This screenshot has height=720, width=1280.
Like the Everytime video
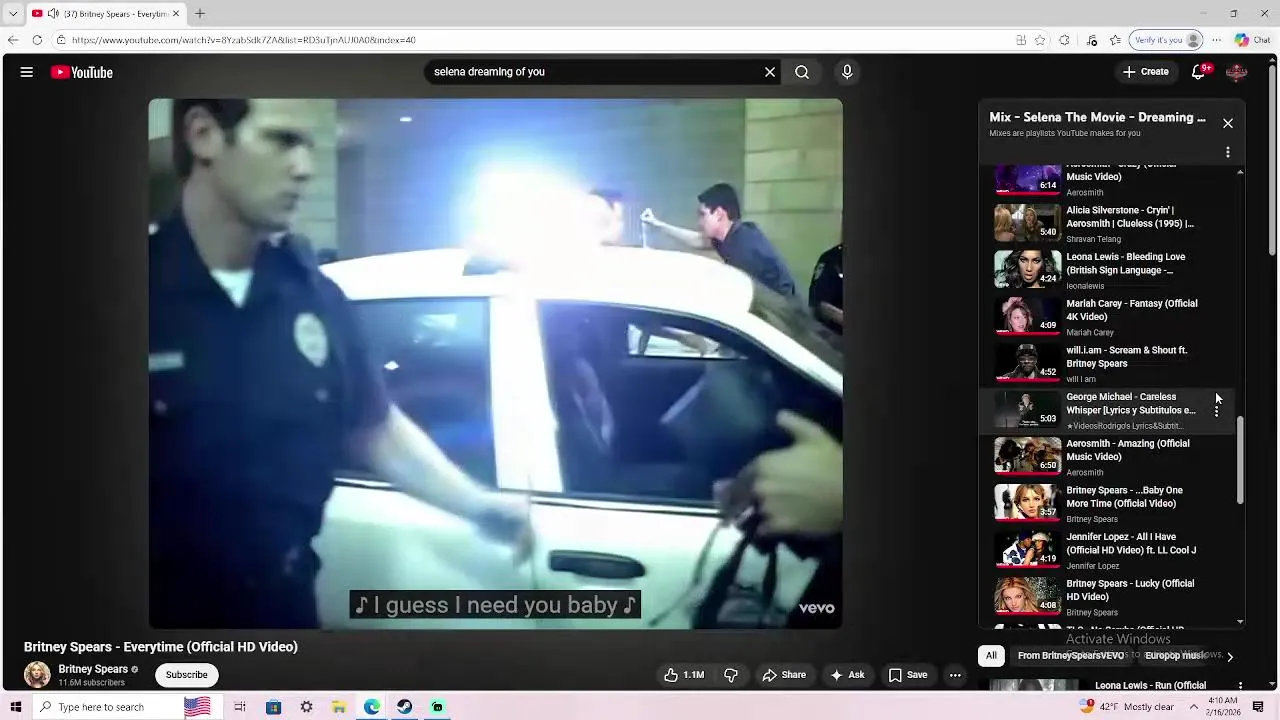683,675
